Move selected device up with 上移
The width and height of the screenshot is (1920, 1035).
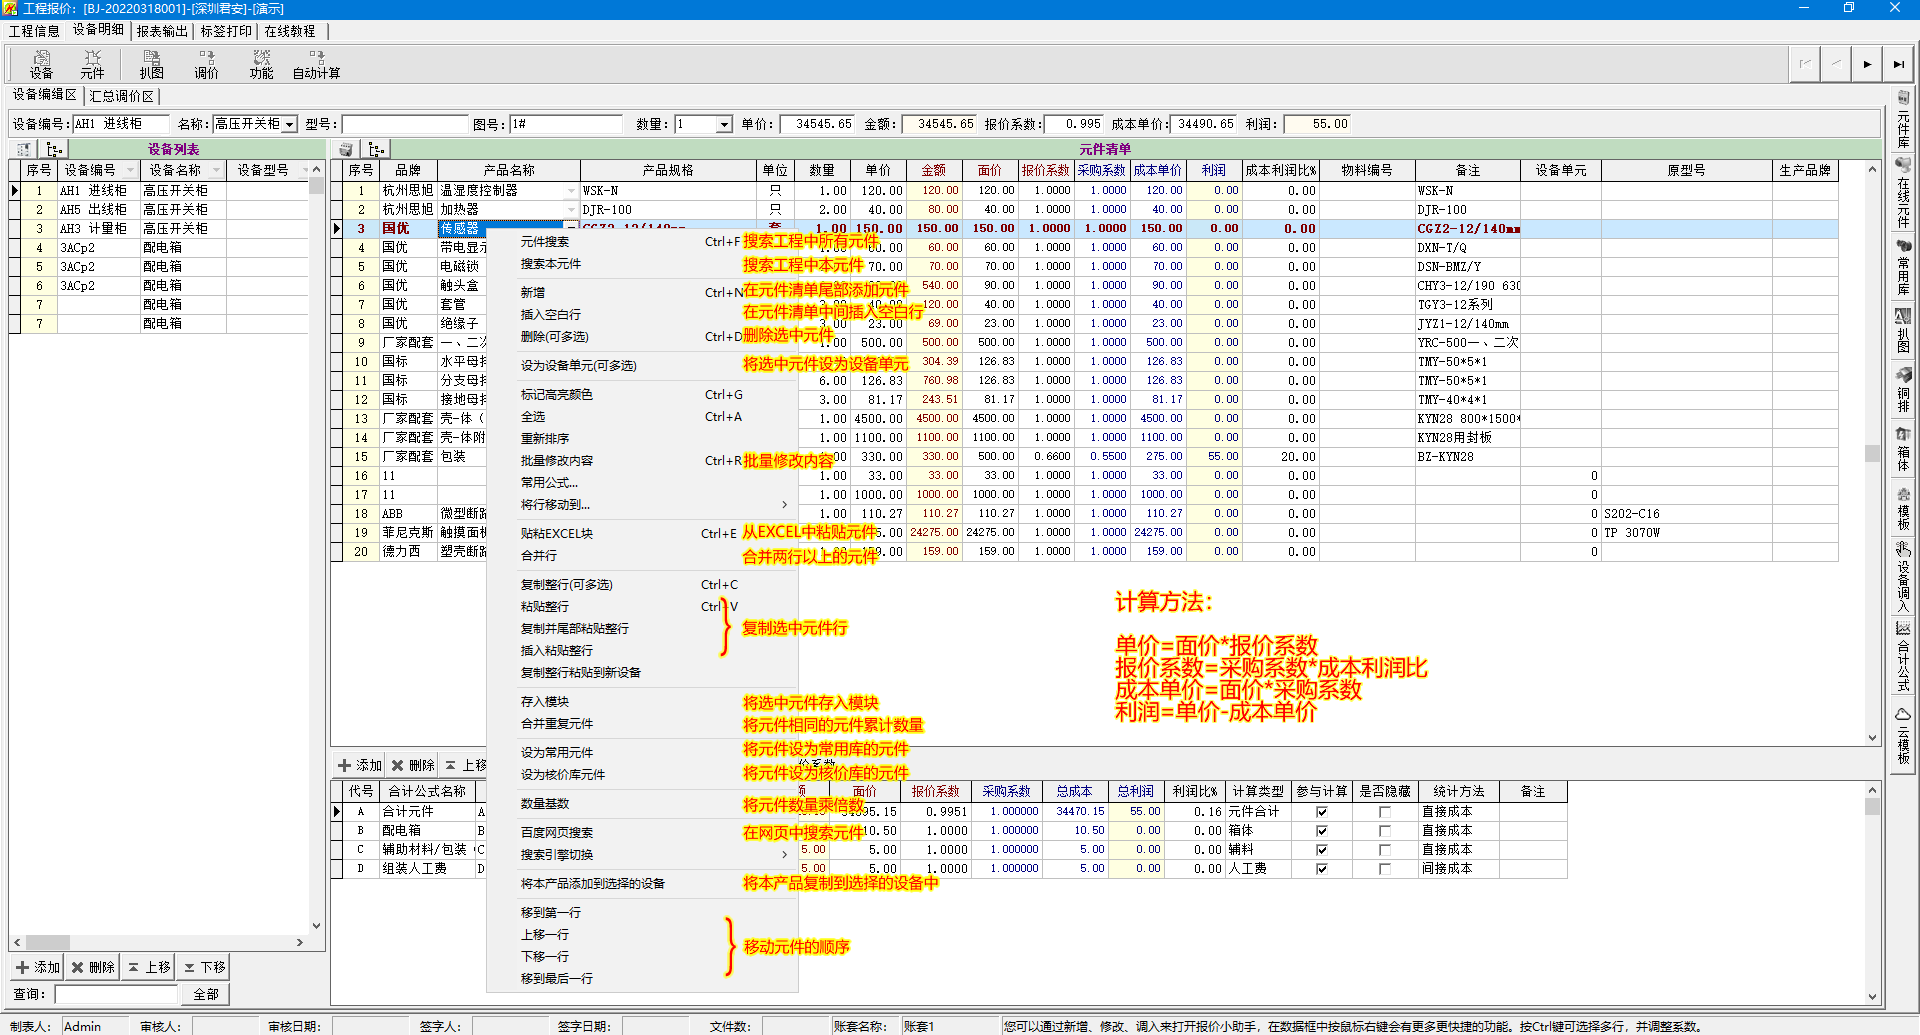148,967
